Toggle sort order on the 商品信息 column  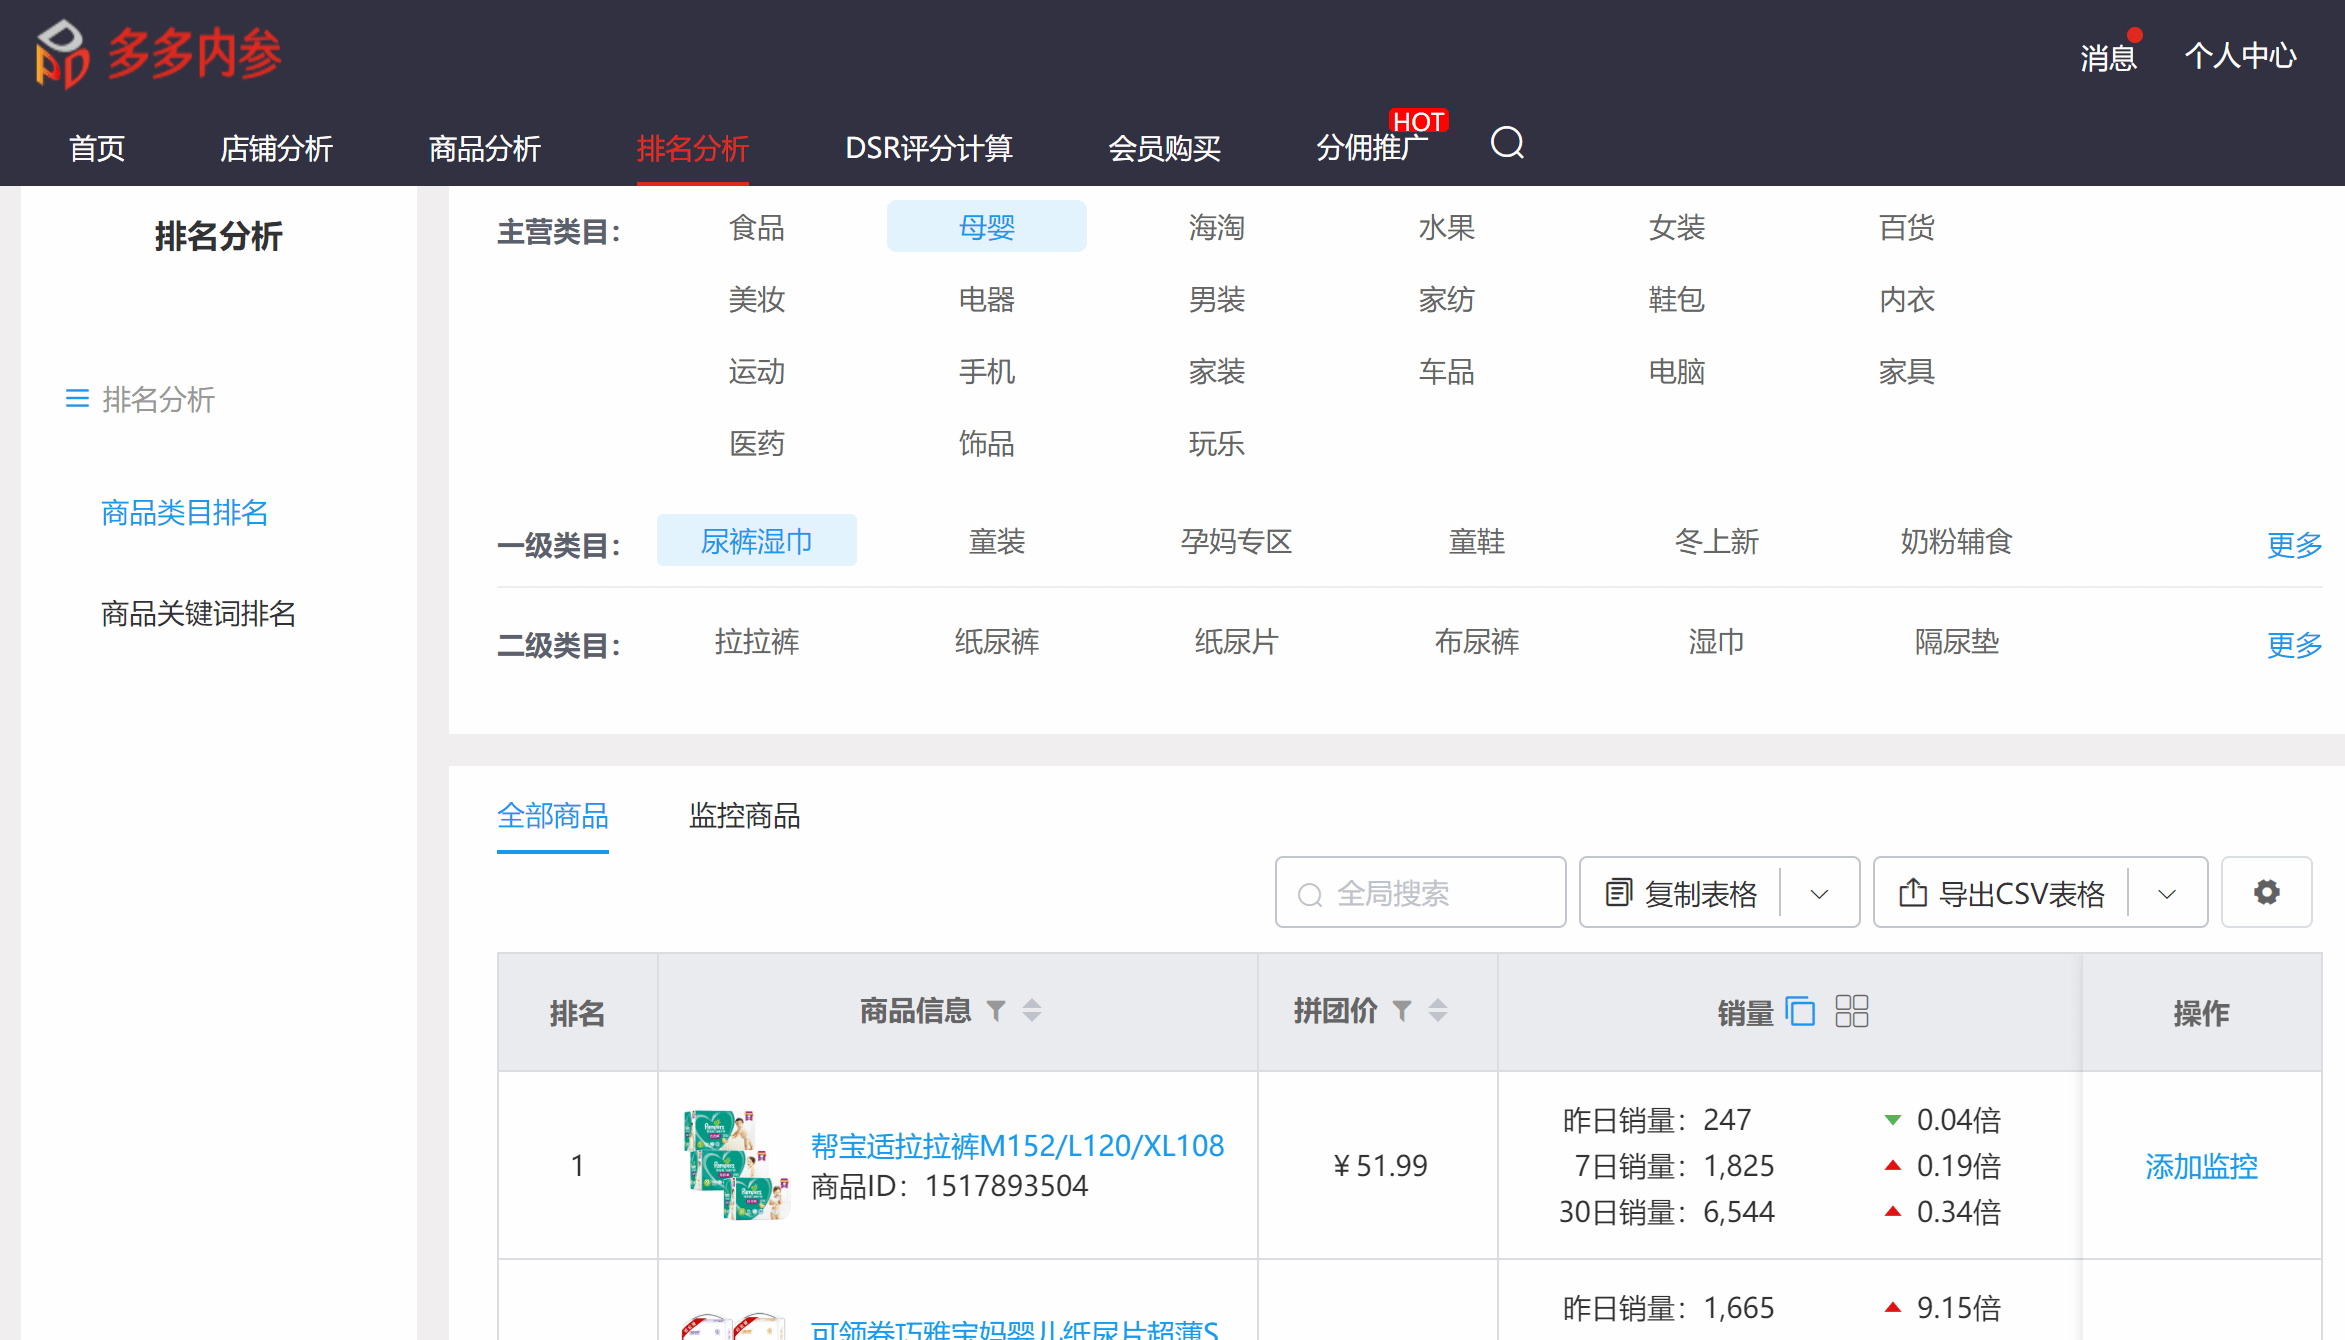[1031, 1011]
